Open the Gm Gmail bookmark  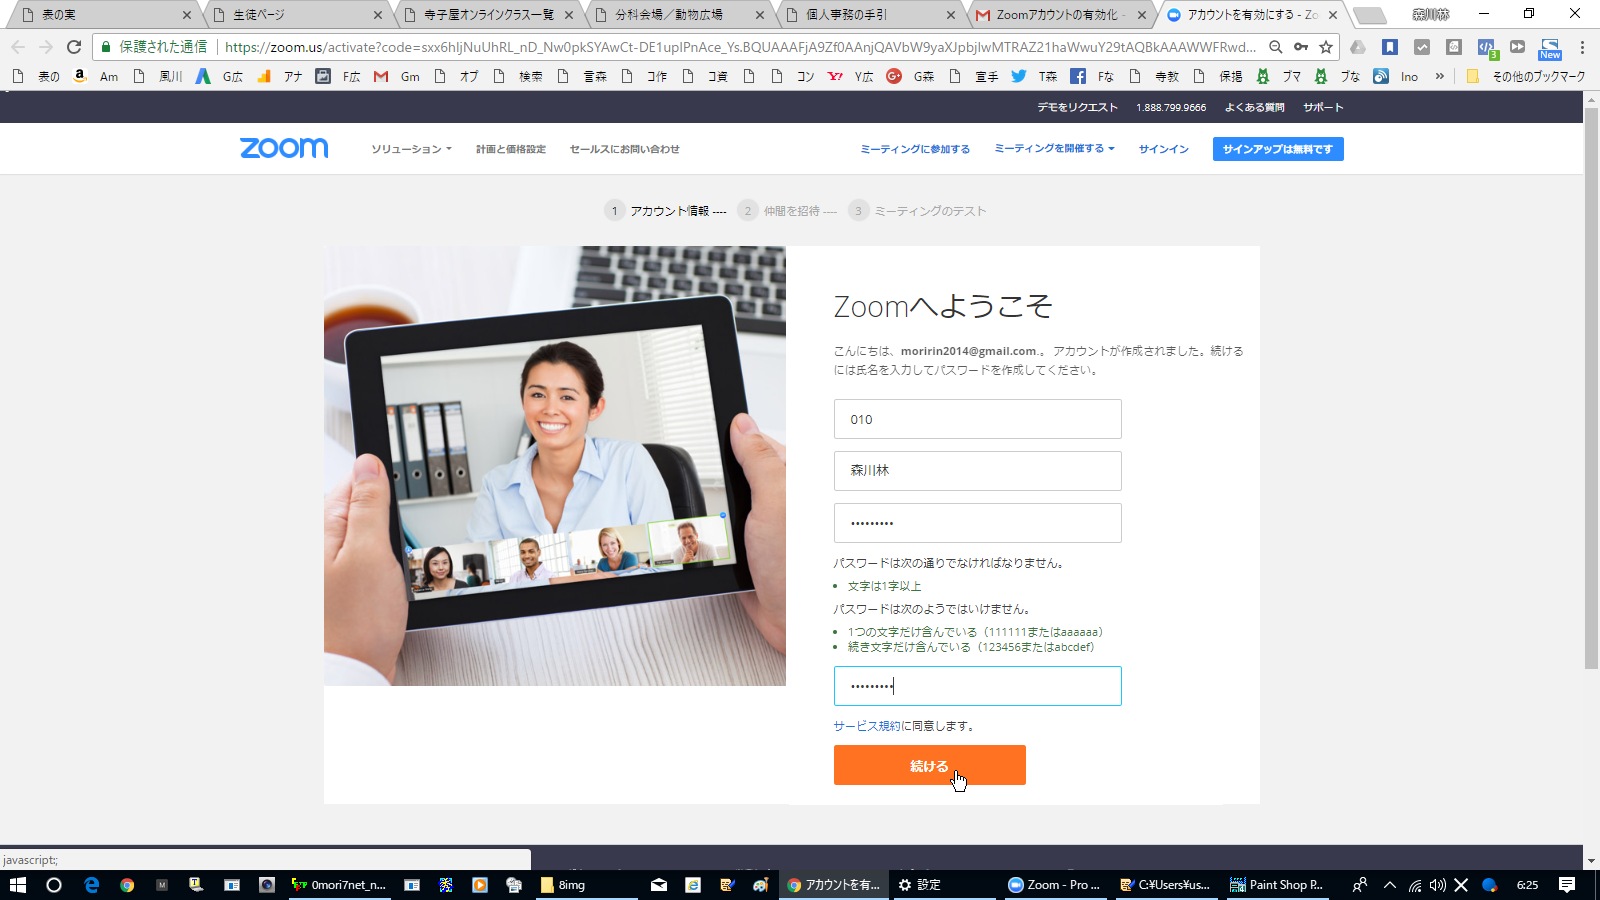coord(397,76)
